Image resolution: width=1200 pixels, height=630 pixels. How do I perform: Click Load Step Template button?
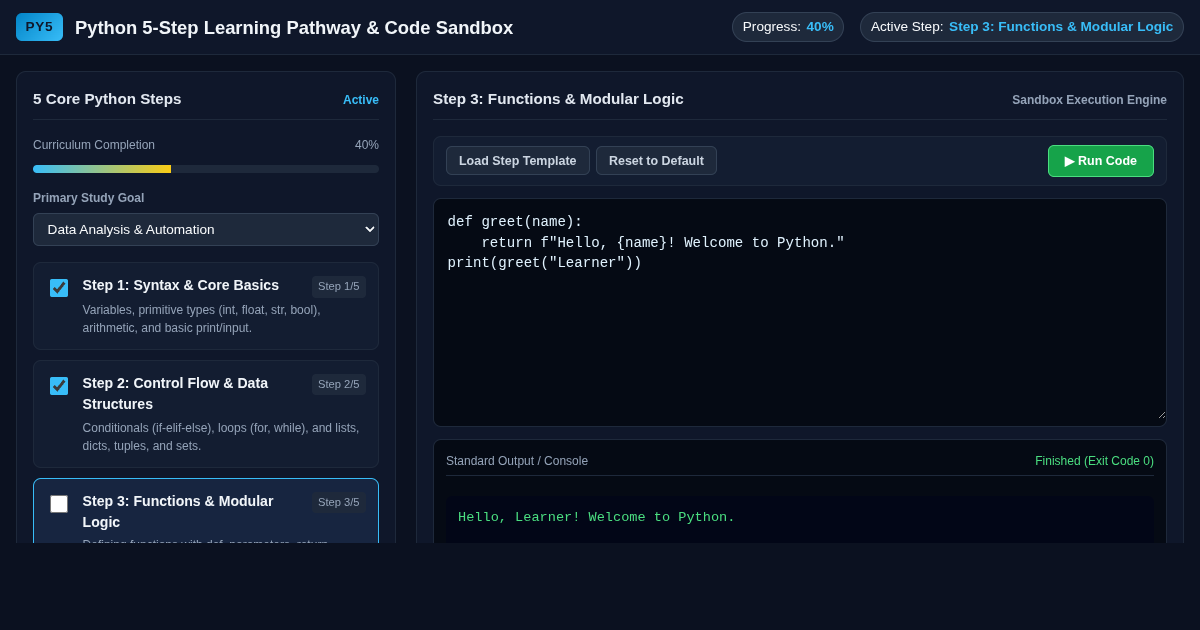tap(518, 161)
